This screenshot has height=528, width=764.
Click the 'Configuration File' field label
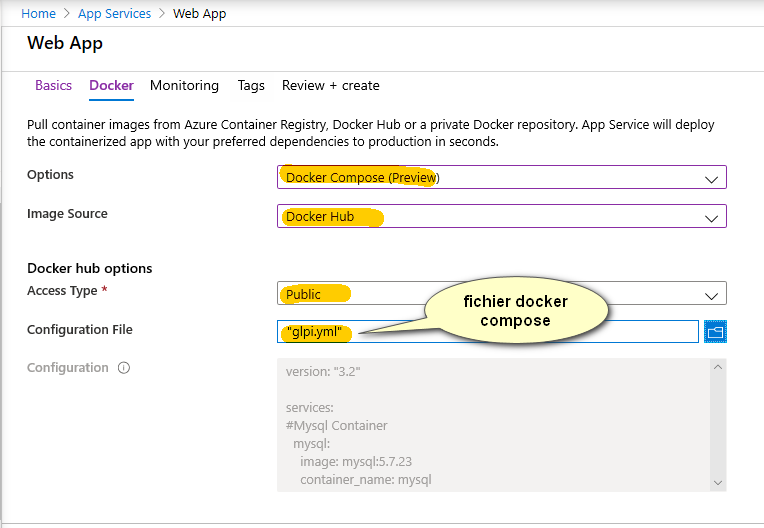(x=80, y=330)
